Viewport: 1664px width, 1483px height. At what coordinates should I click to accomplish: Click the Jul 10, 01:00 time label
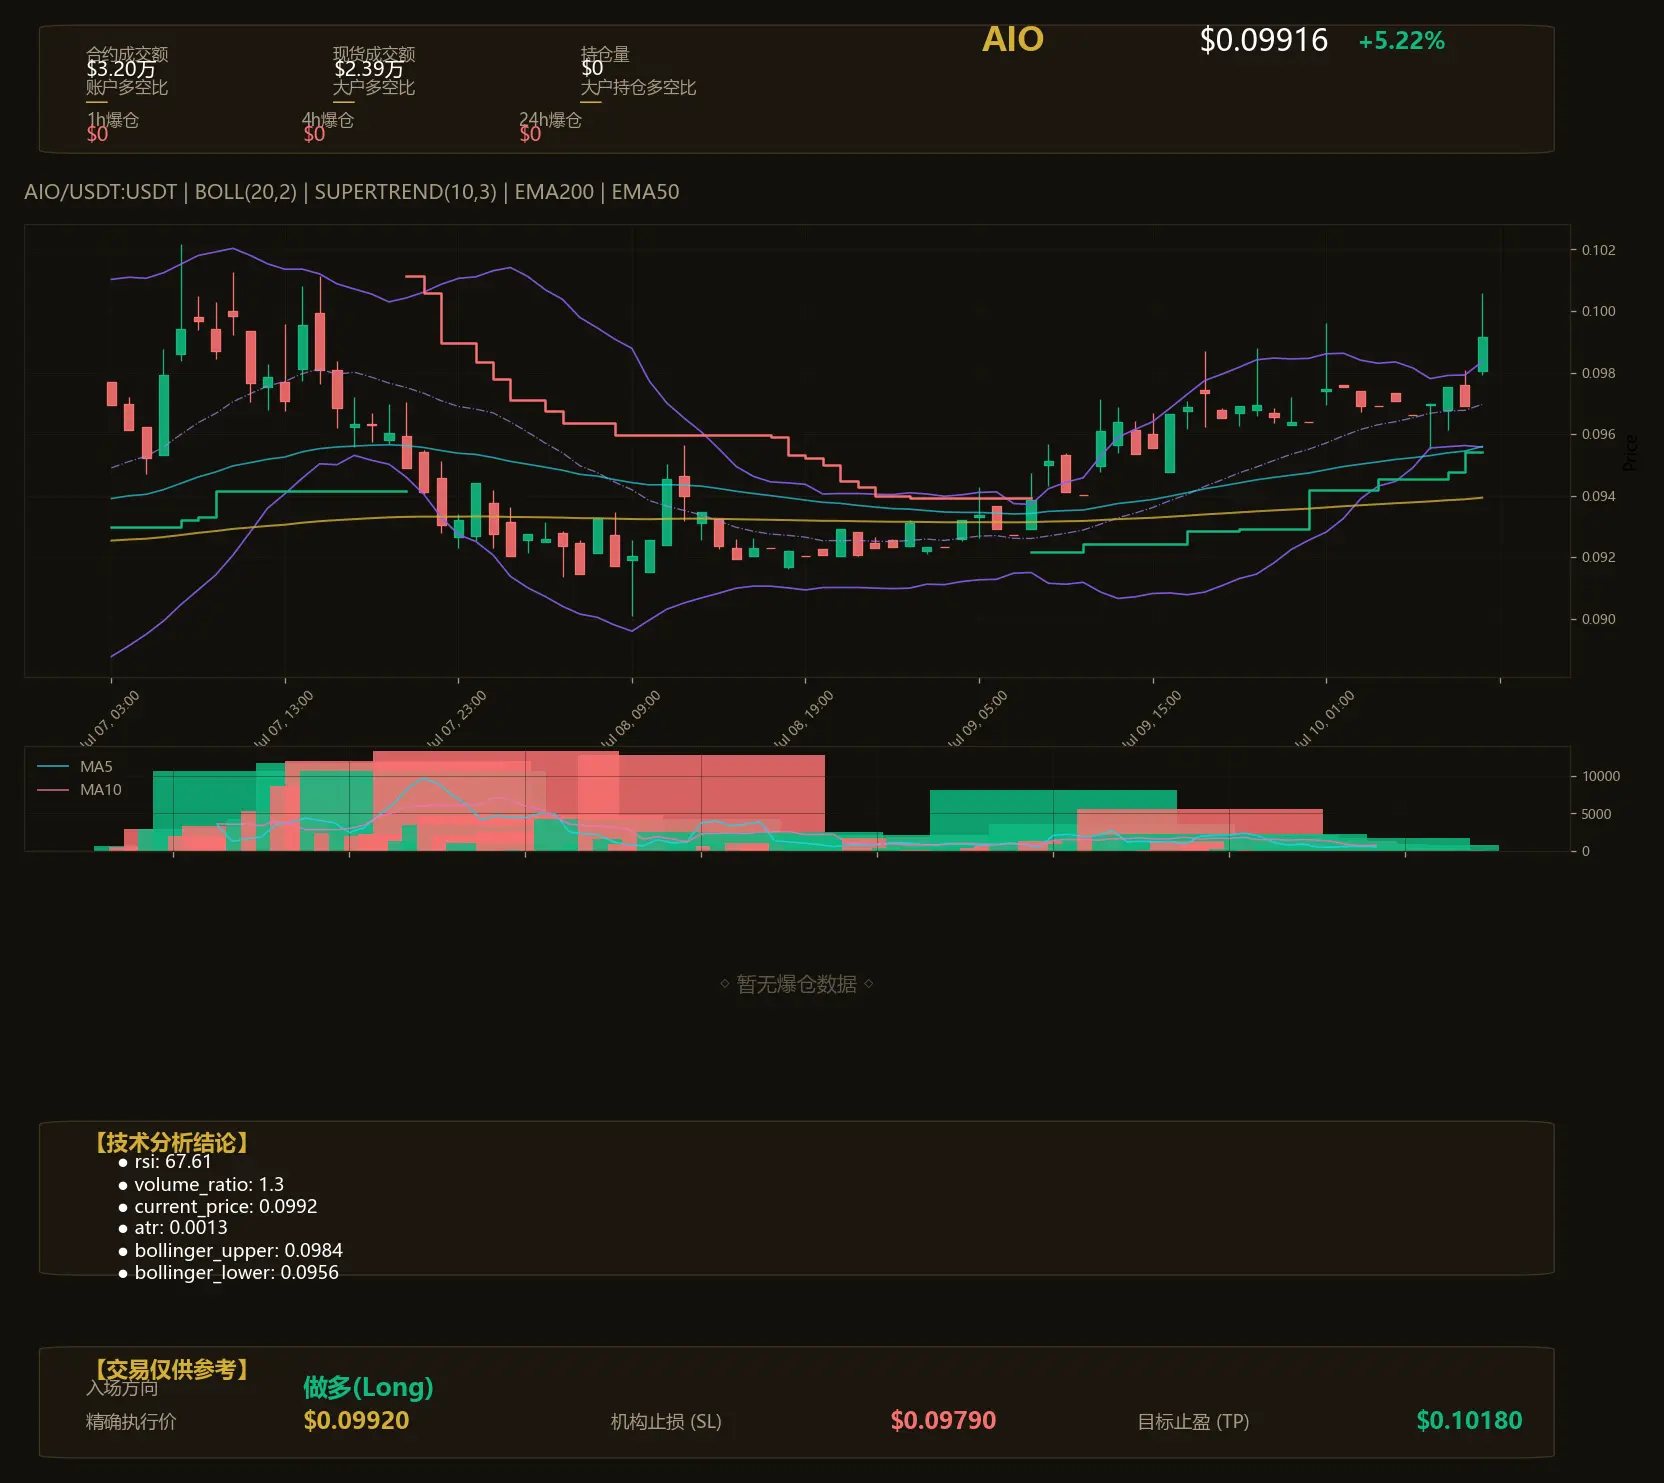point(1324,720)
